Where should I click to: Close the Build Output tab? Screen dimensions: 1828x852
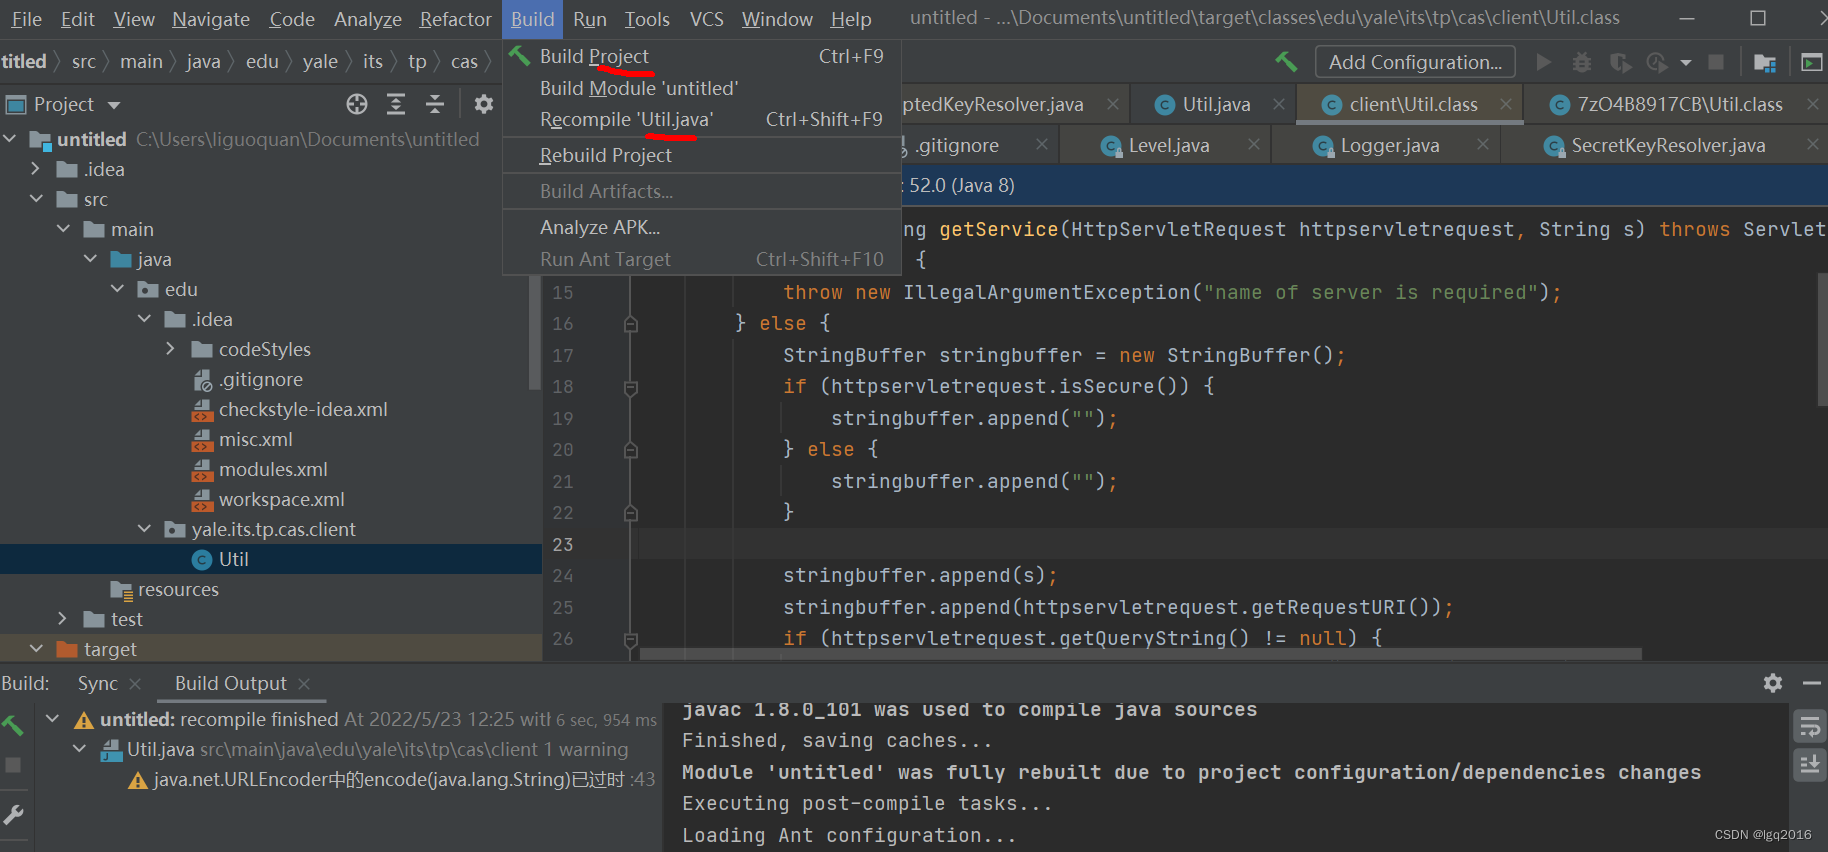click(x=304, y=684)
